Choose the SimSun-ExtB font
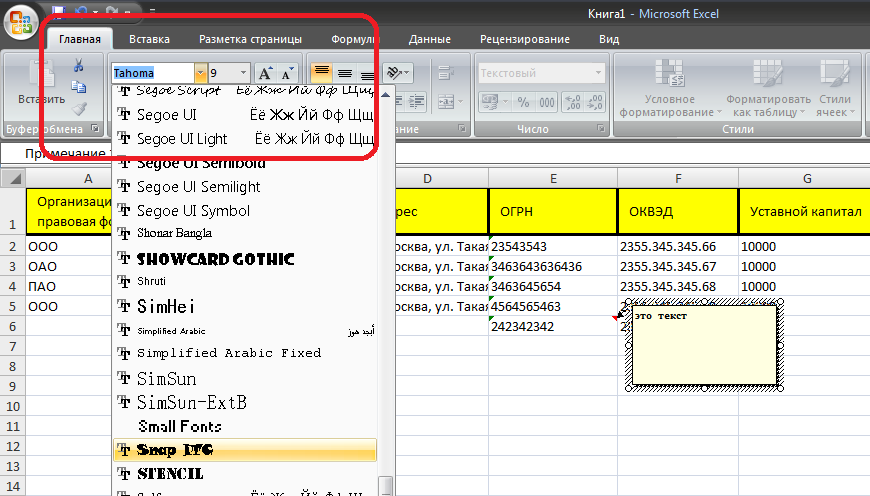Viewport: 870px width, 496px height. pyautogui.click(x=245, y=402)
